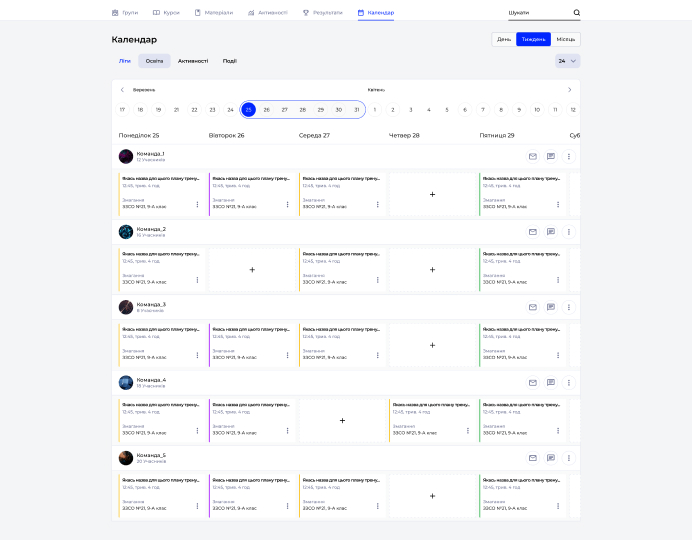The image size is (692, 540).
Task: Click the mail icon for Команда_5
Action: click(x=533, y=458)
